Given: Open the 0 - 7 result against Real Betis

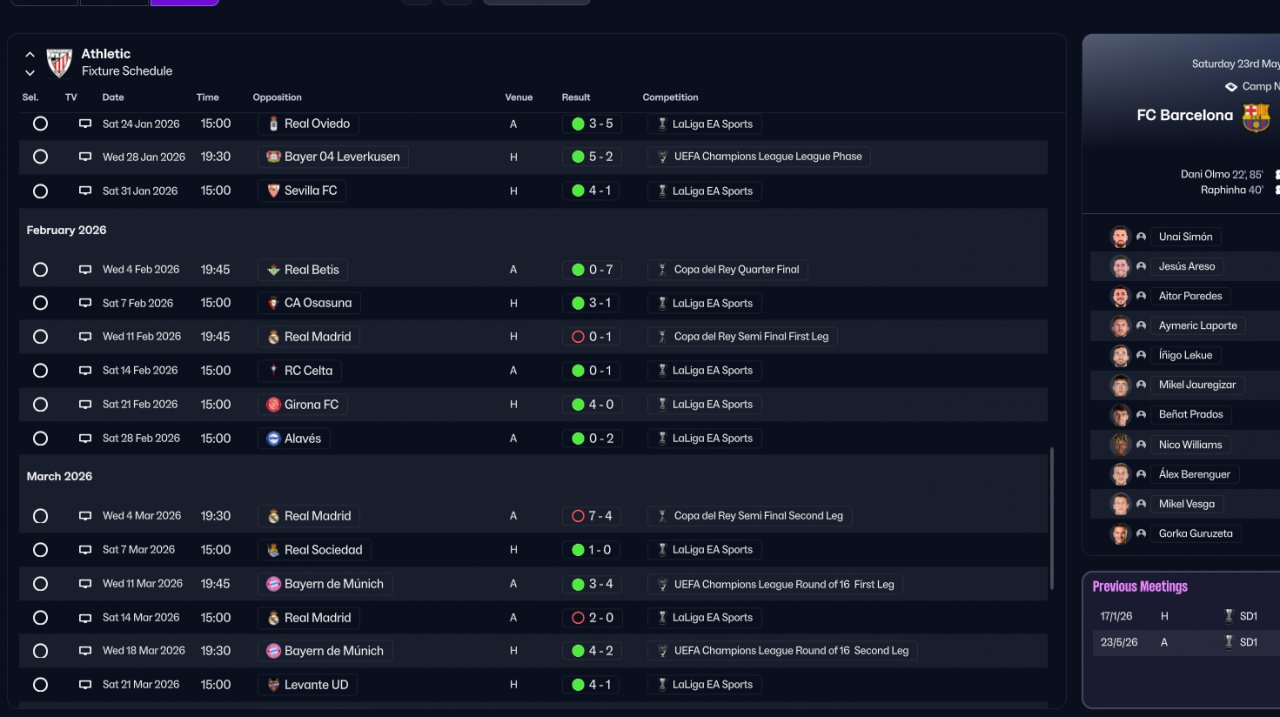Looking at the screenshot, I should pos(592,270).
